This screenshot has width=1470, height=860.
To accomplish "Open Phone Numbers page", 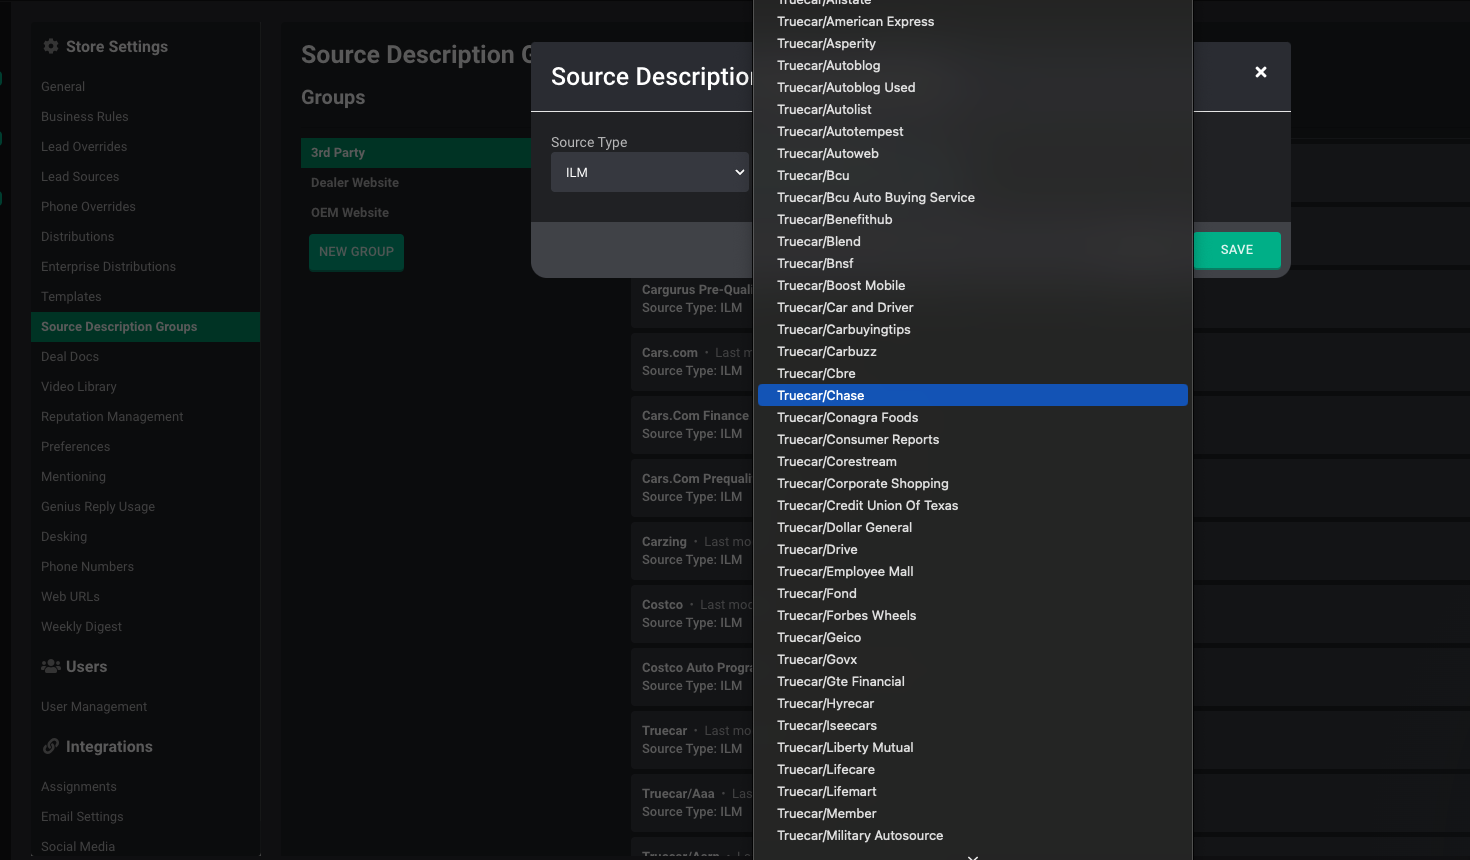I will coord(87,567).
